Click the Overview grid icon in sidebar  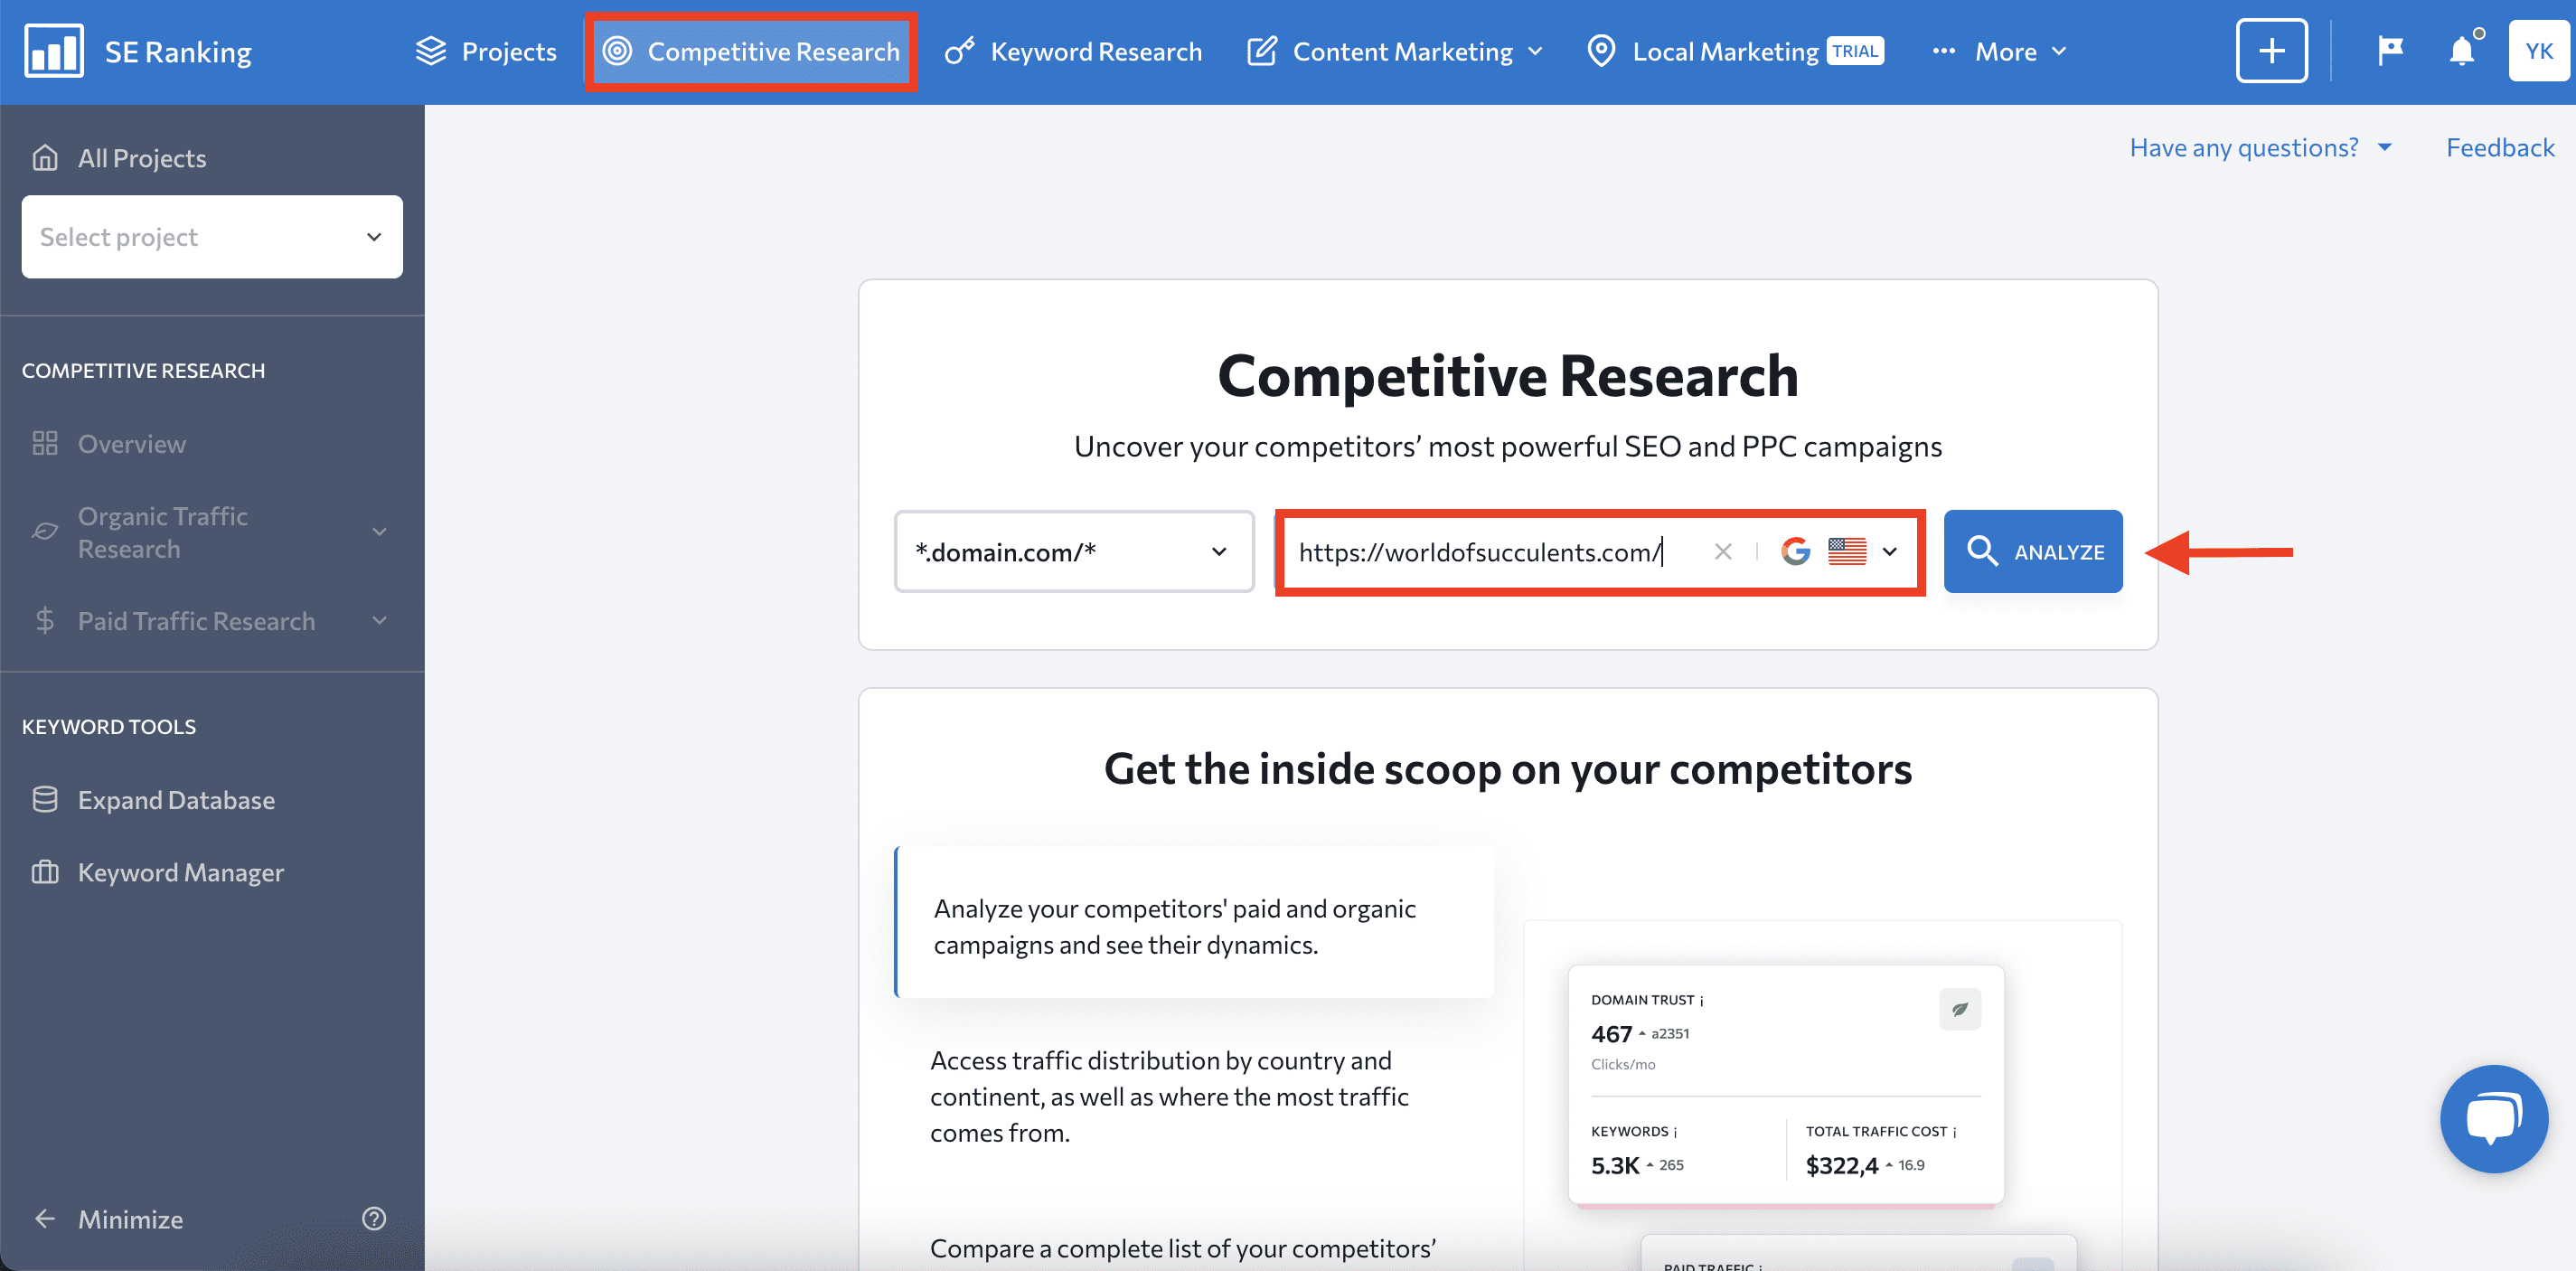[x=45, y=444]
